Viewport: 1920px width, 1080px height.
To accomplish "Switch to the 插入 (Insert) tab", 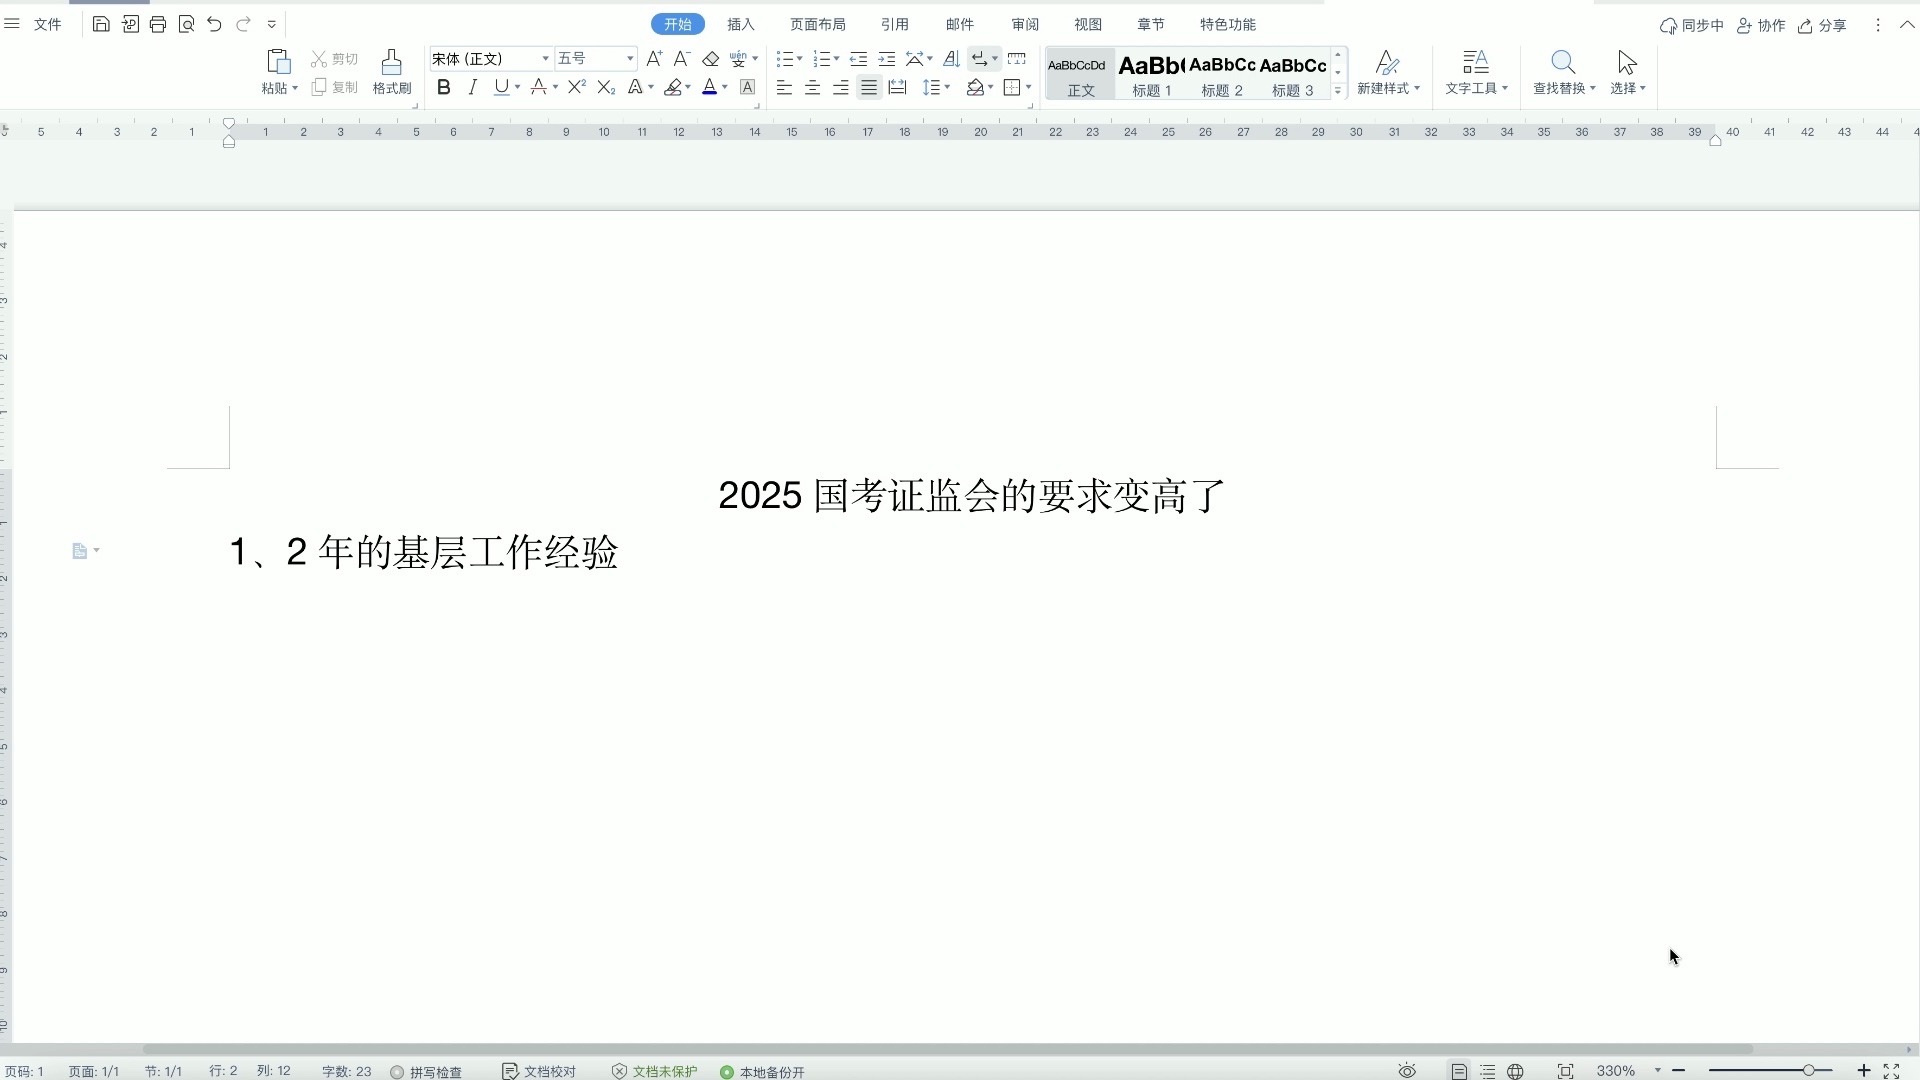I will point(741,24).
